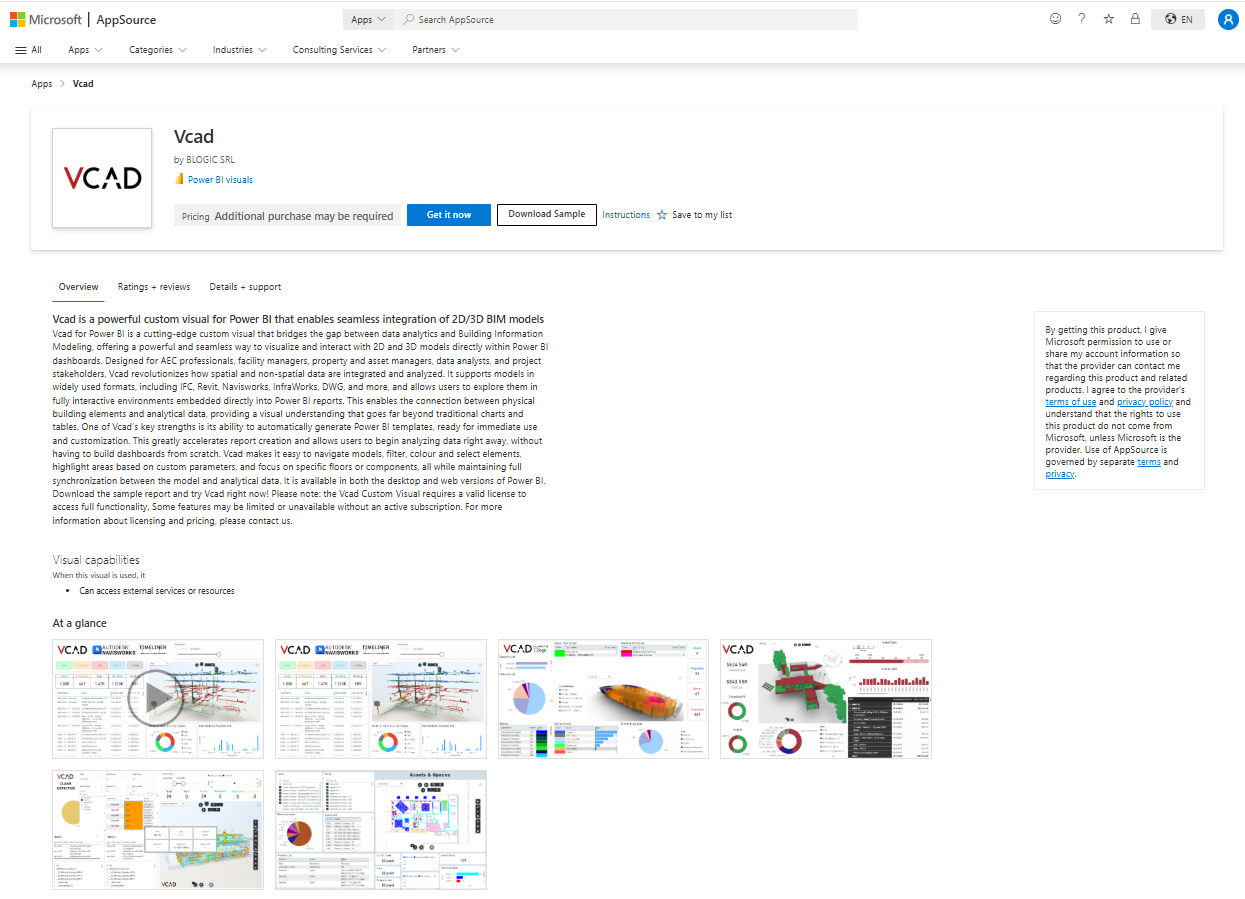Image resolution: width=1245 pixels, height=899 pixels.
Task: Click the 'Visual capabilities' heading
Action: 96,560
